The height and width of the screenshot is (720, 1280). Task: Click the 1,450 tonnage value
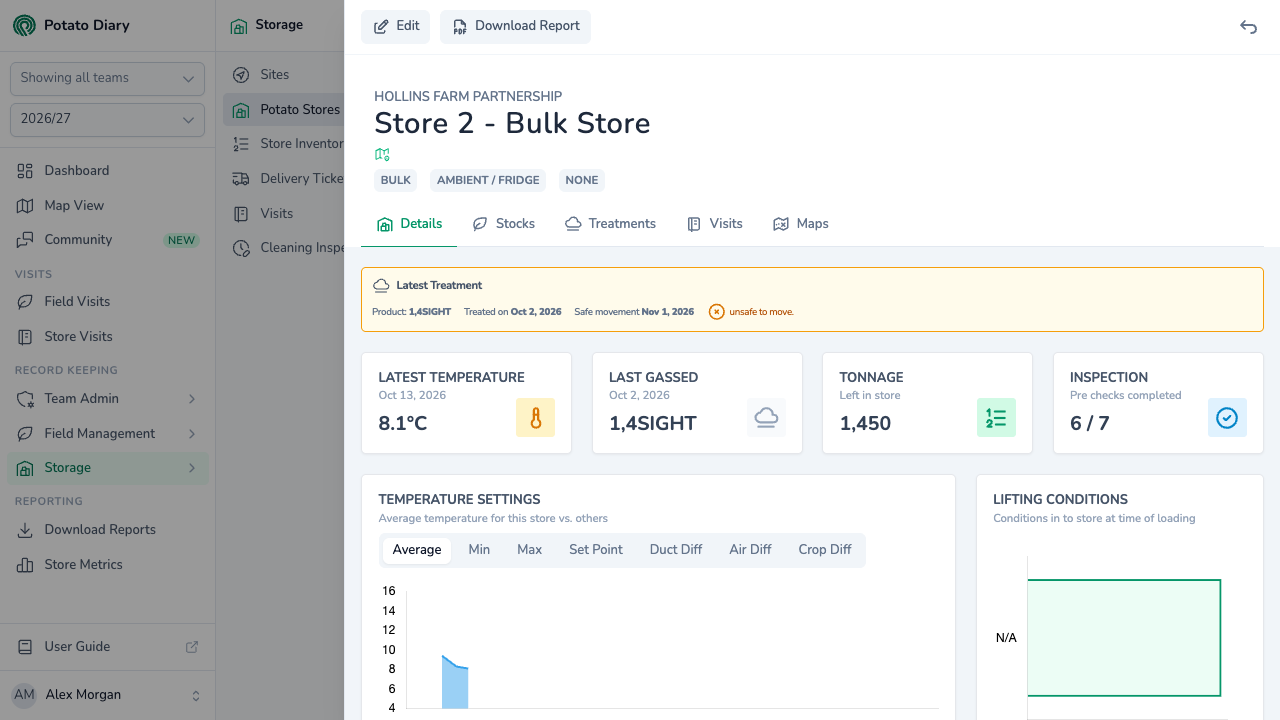click(865, 424)
